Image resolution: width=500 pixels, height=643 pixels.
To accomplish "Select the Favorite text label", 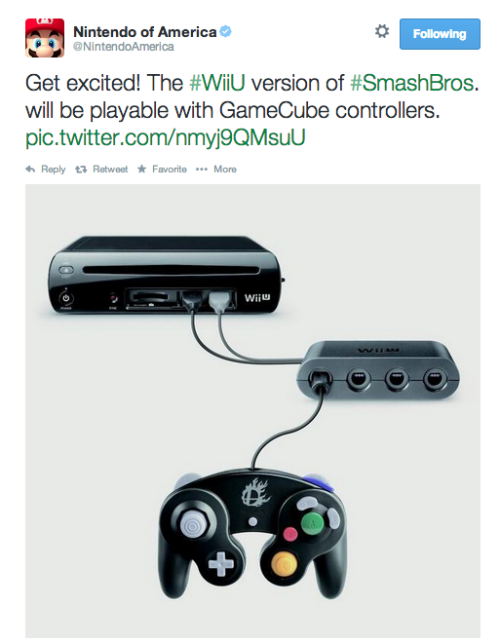I will click(x=169, y=169).
